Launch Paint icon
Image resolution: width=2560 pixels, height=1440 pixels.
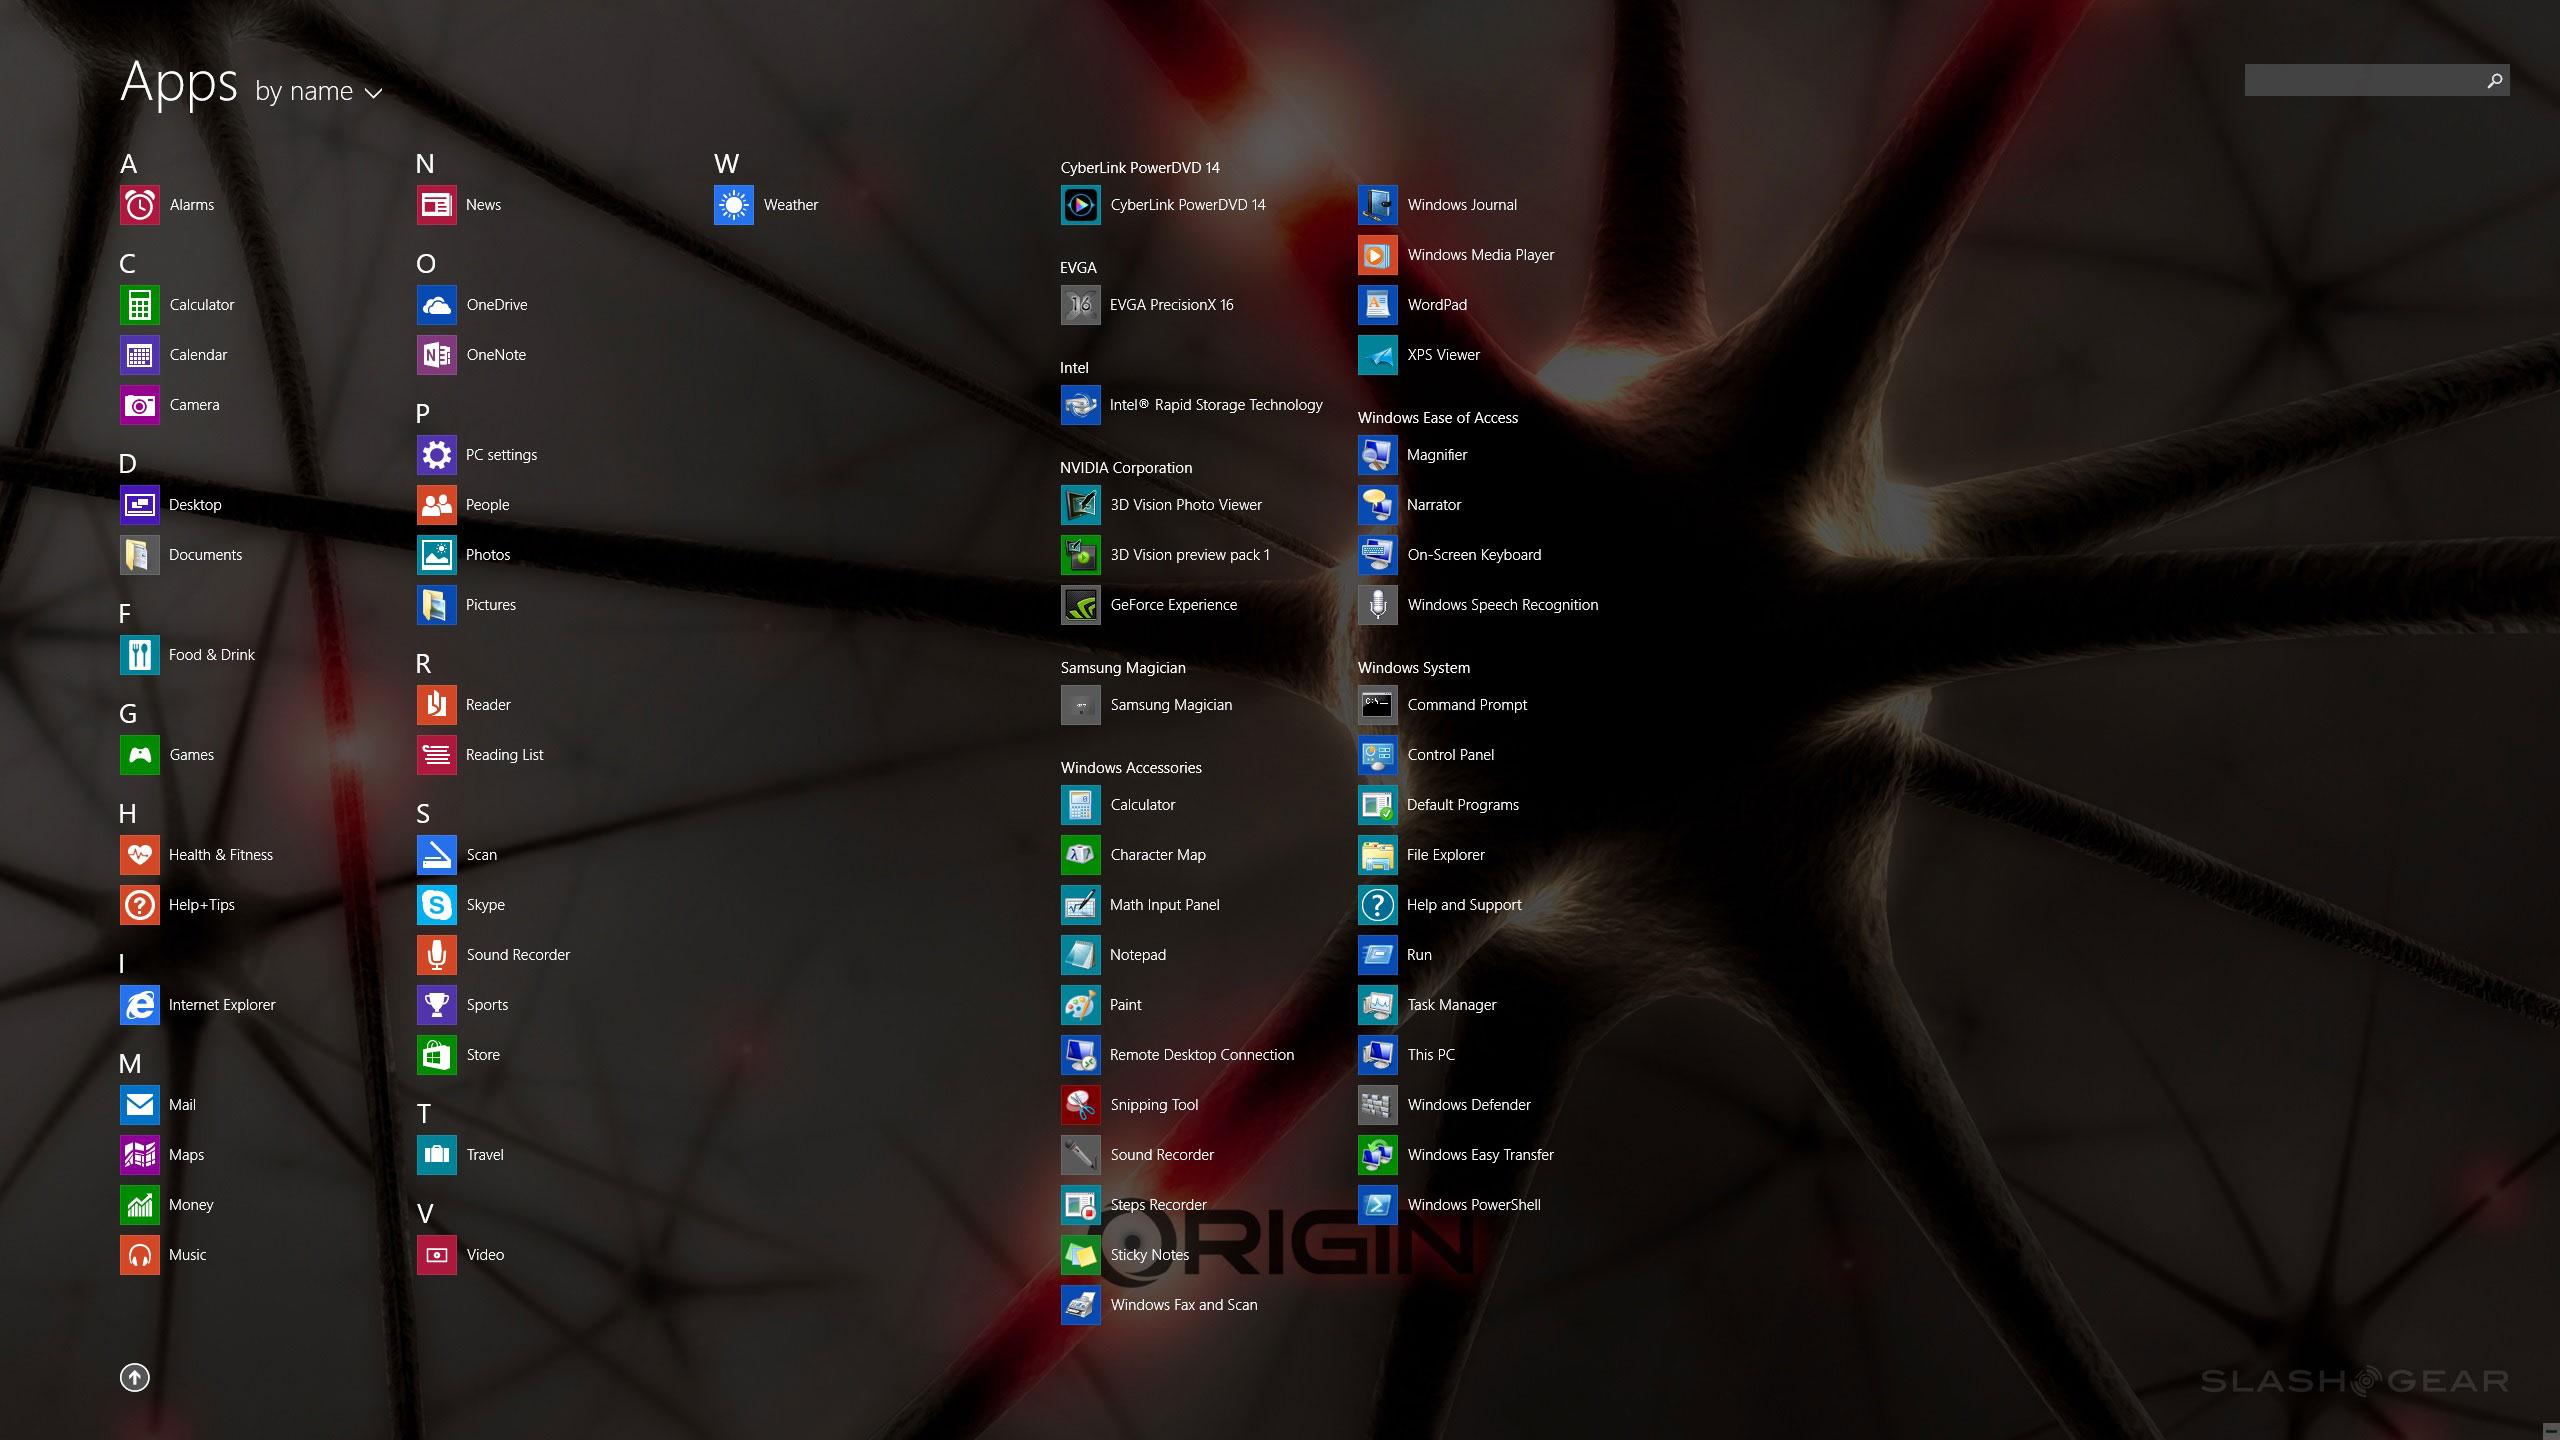coord(1081,1005)
